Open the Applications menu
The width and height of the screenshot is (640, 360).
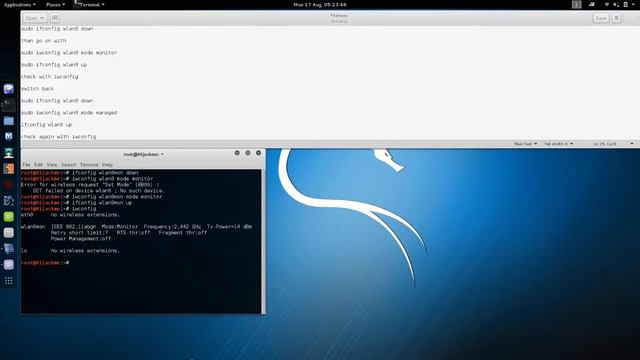point(19,4)
